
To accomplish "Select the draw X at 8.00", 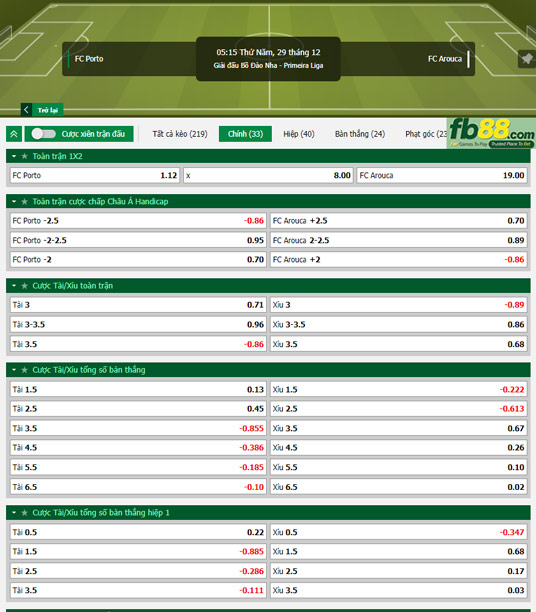I will point(268,176).
